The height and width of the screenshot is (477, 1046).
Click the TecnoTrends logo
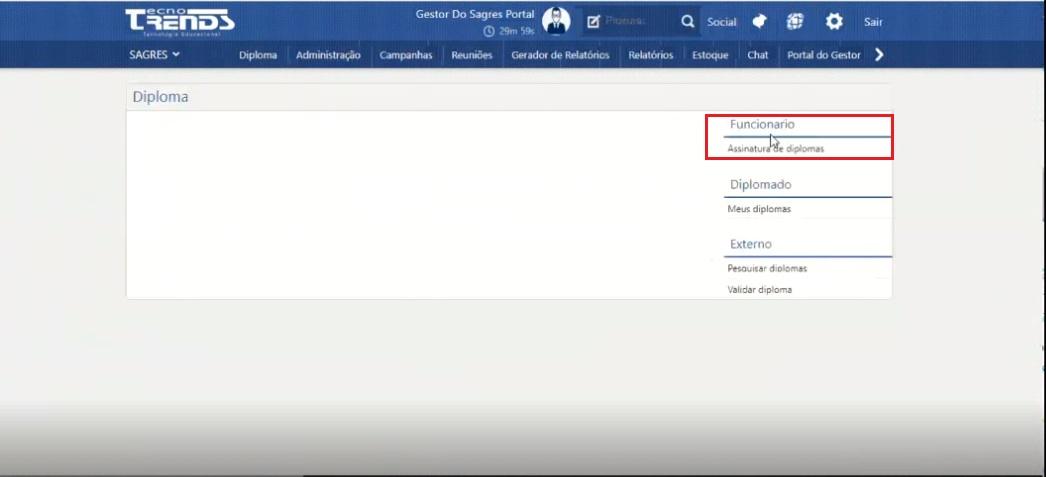[180, 21]
